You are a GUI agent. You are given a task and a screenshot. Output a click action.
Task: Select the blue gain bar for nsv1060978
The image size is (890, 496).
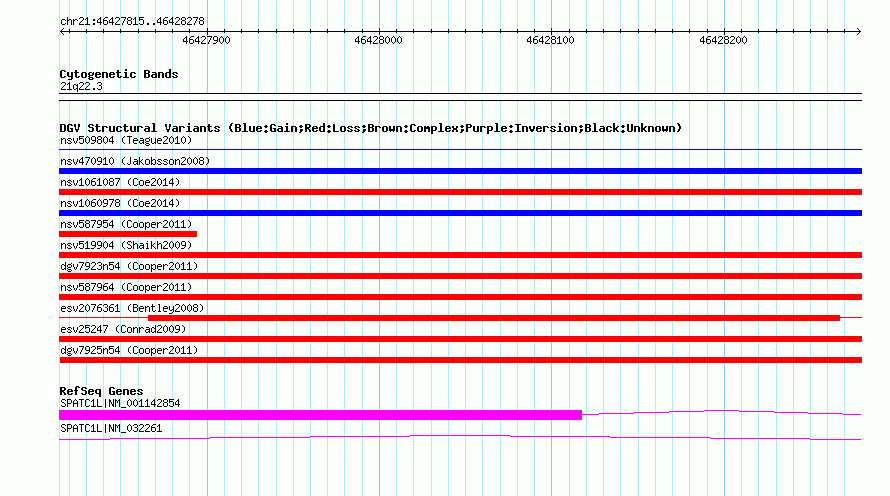tap(460, 213)
